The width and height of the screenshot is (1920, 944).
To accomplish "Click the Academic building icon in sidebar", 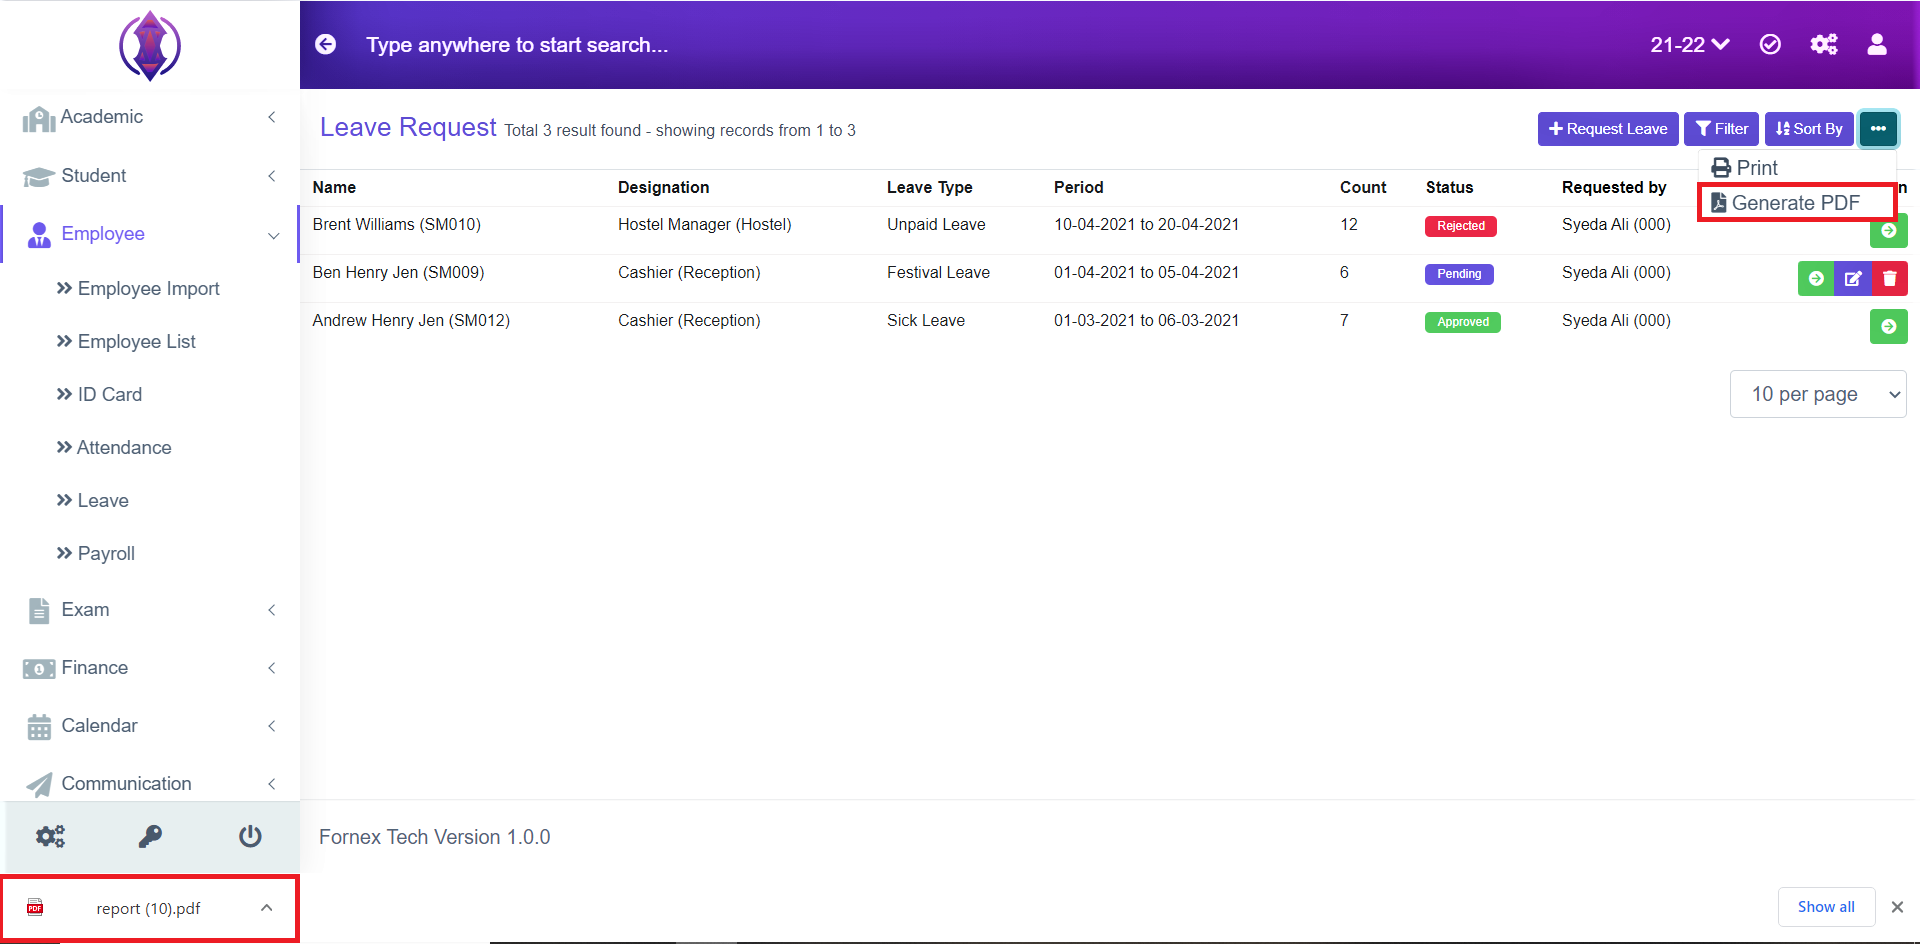I will pyautogui.click(x=39, y=119).
